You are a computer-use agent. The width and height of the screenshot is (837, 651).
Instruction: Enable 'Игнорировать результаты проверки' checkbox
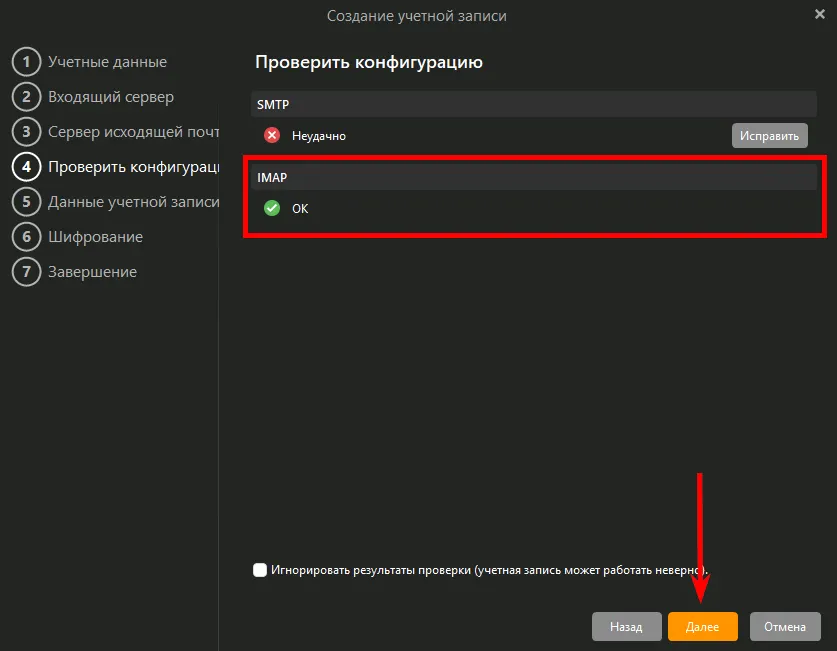click(261, 570)
